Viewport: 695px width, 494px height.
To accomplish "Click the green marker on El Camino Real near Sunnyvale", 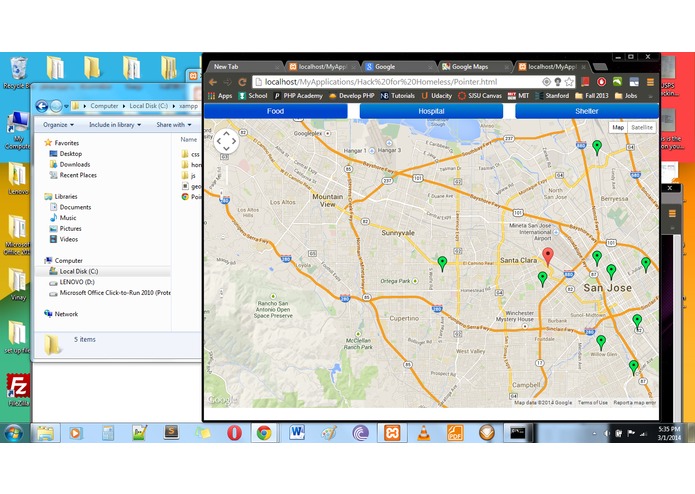I will [x=442, y=263].
